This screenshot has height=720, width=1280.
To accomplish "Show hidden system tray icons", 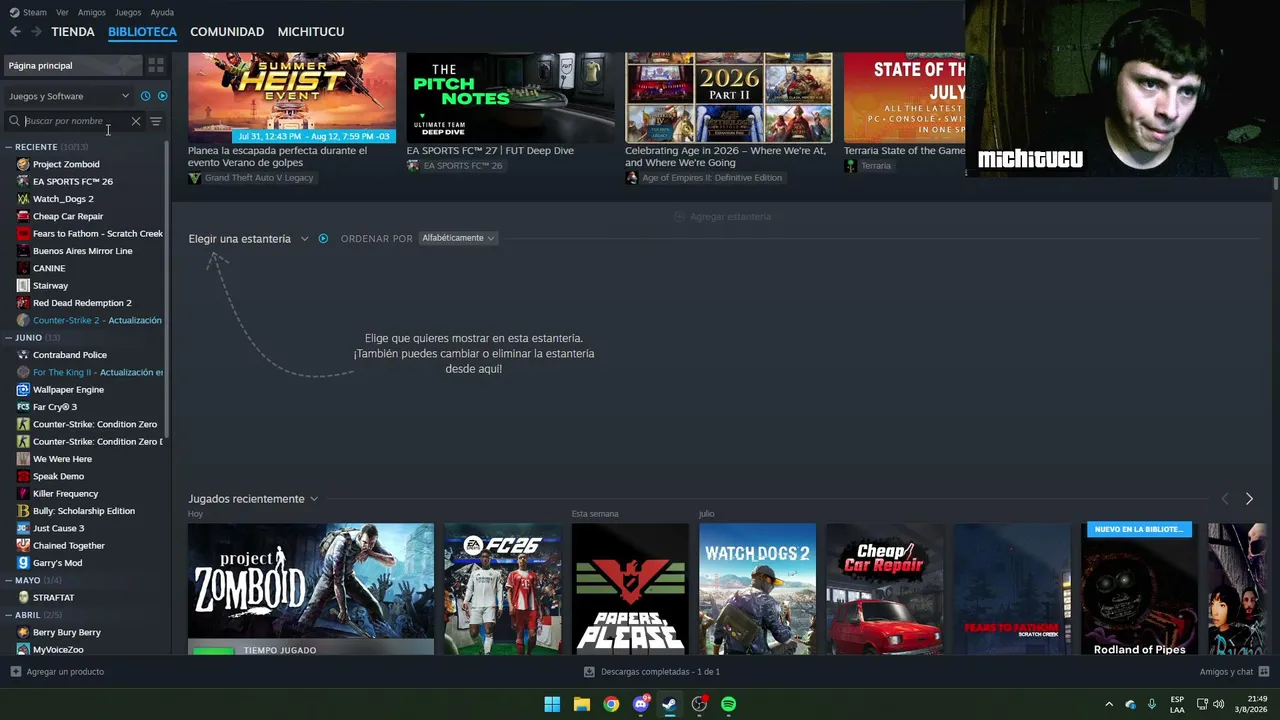I will click(x=1108, y=704).
